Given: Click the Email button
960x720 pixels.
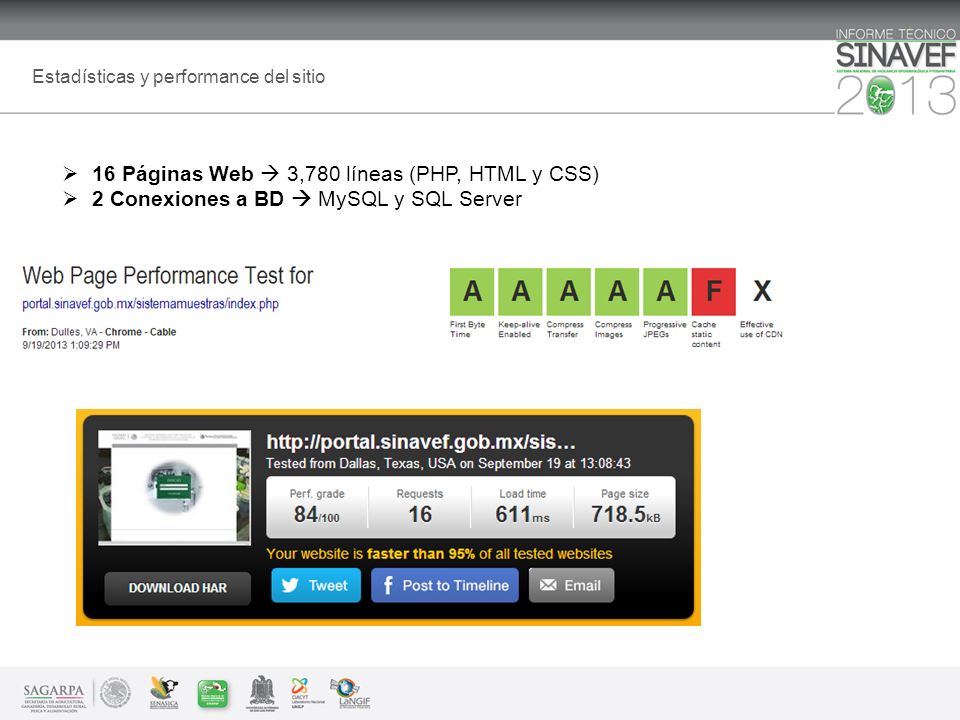Looking at the screenshot, I should tap(571, 585).
